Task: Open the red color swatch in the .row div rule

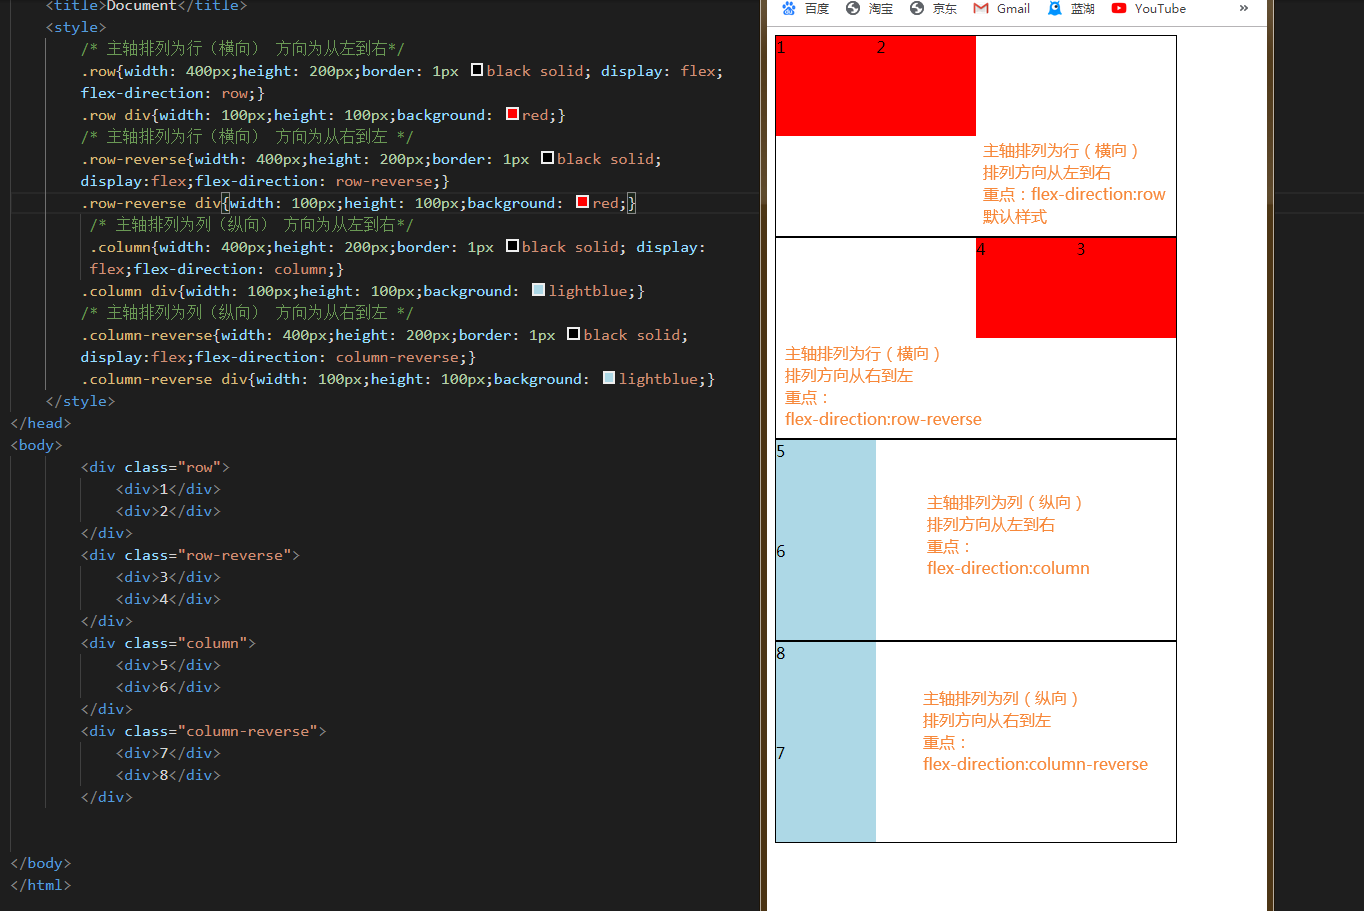Action: coord(512,114)
